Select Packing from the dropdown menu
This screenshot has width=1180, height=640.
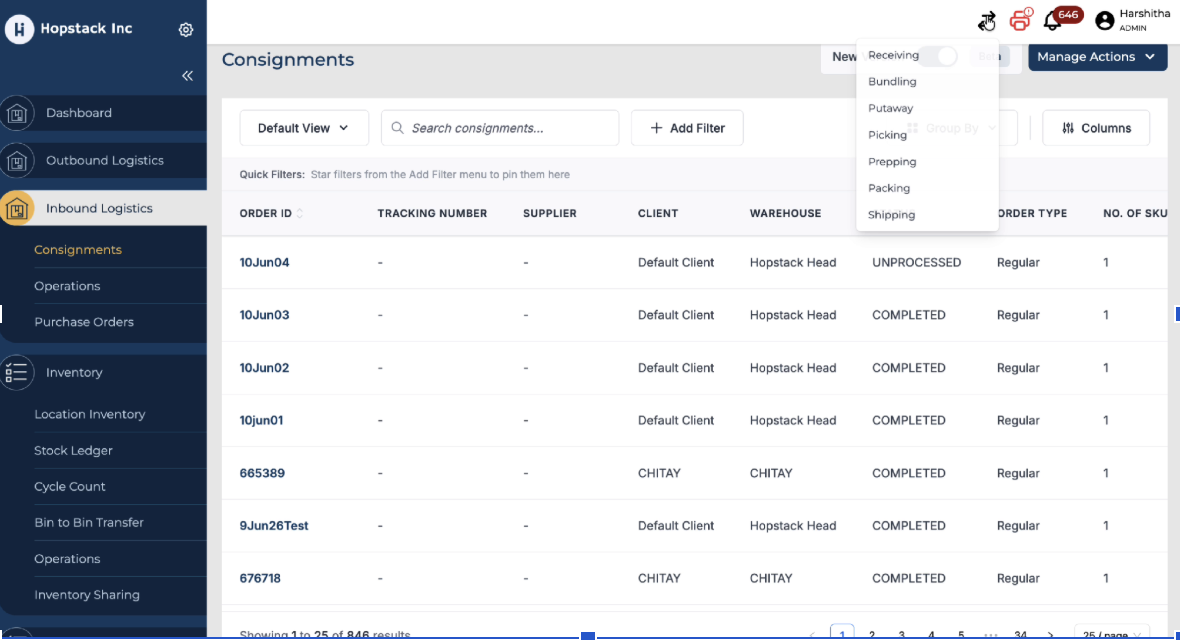[889, 188]
